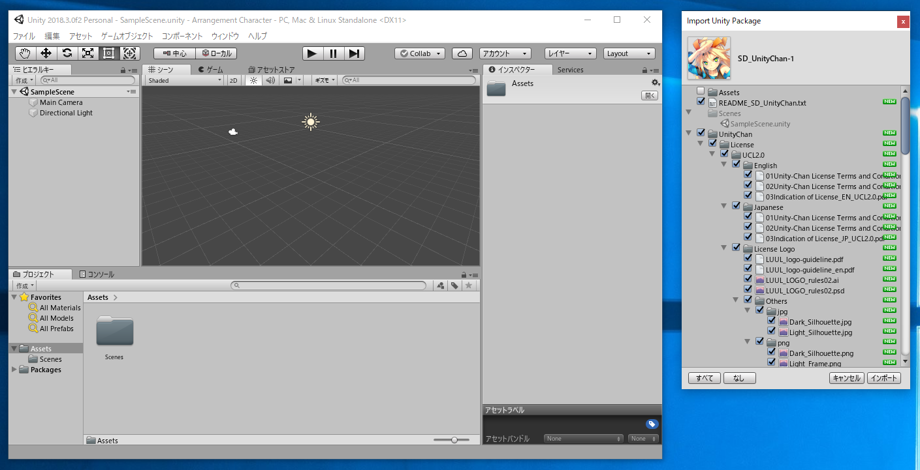920x470 pixels.
Task: Collapse the Favorites group in Project
Action: 14,297
